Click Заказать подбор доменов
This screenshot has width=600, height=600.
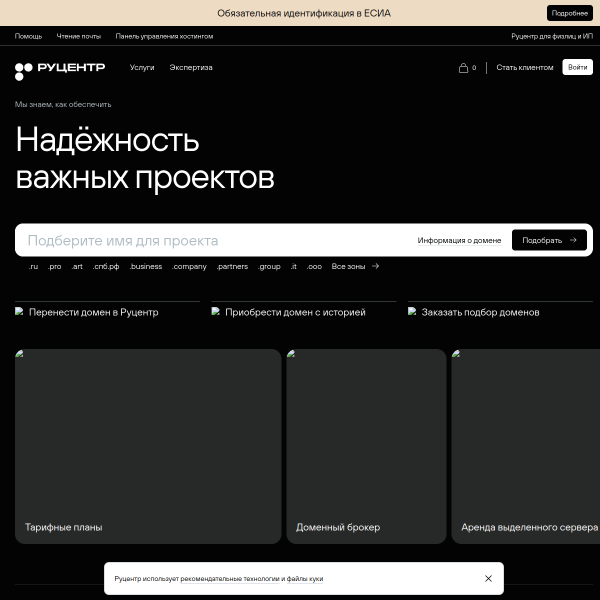[x=481, y=312]
